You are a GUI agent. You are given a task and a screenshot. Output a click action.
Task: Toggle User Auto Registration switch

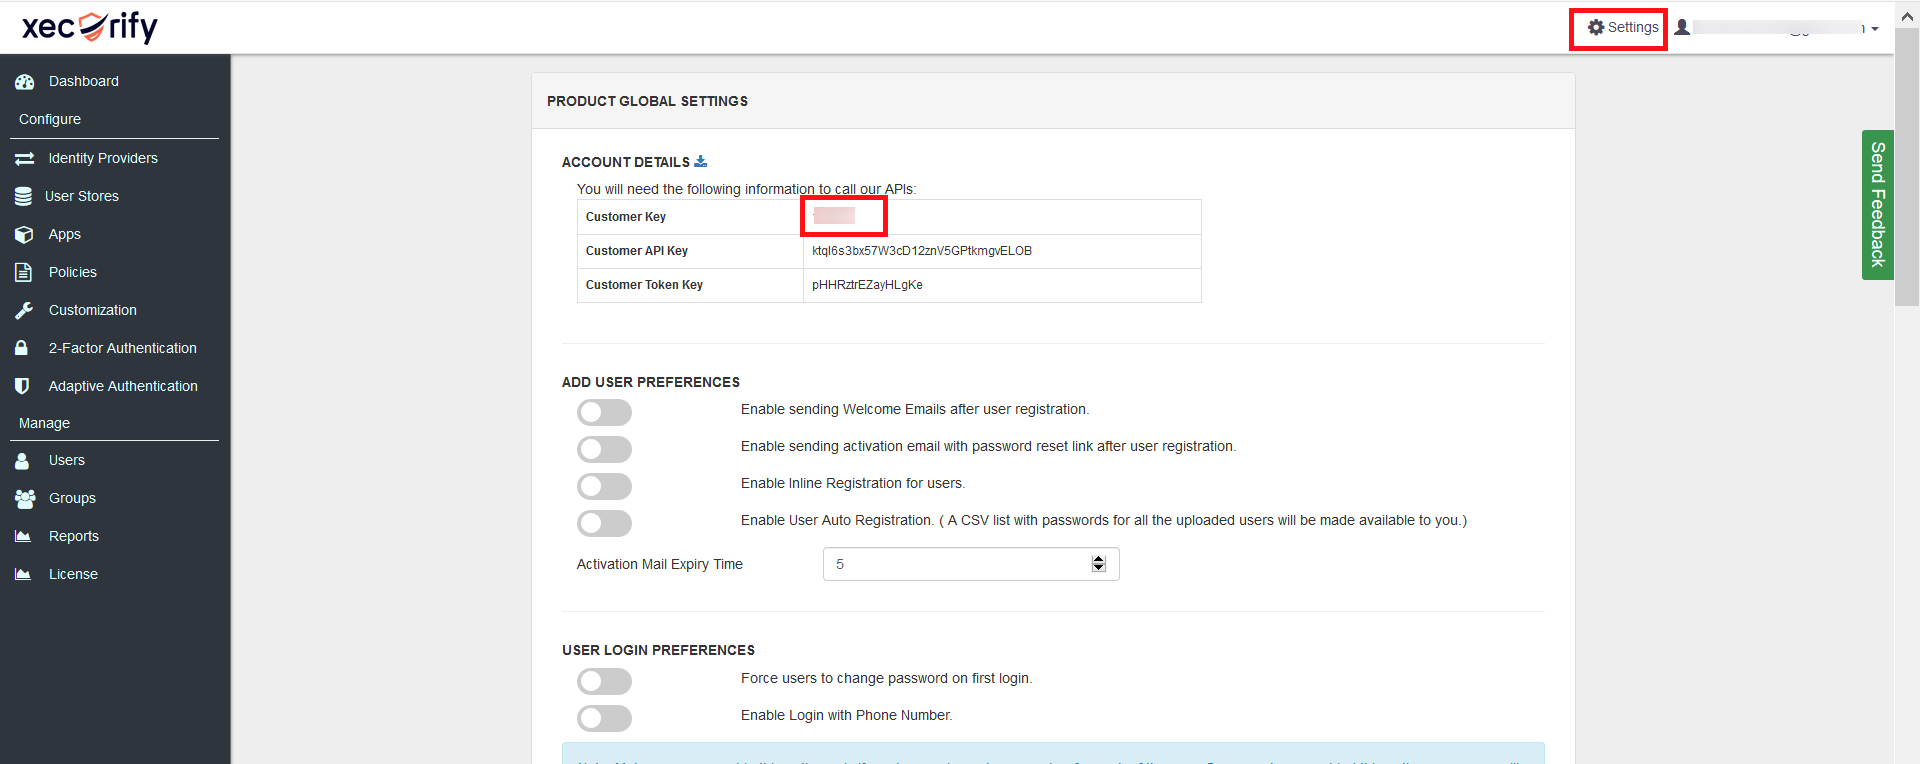point(604,523)
